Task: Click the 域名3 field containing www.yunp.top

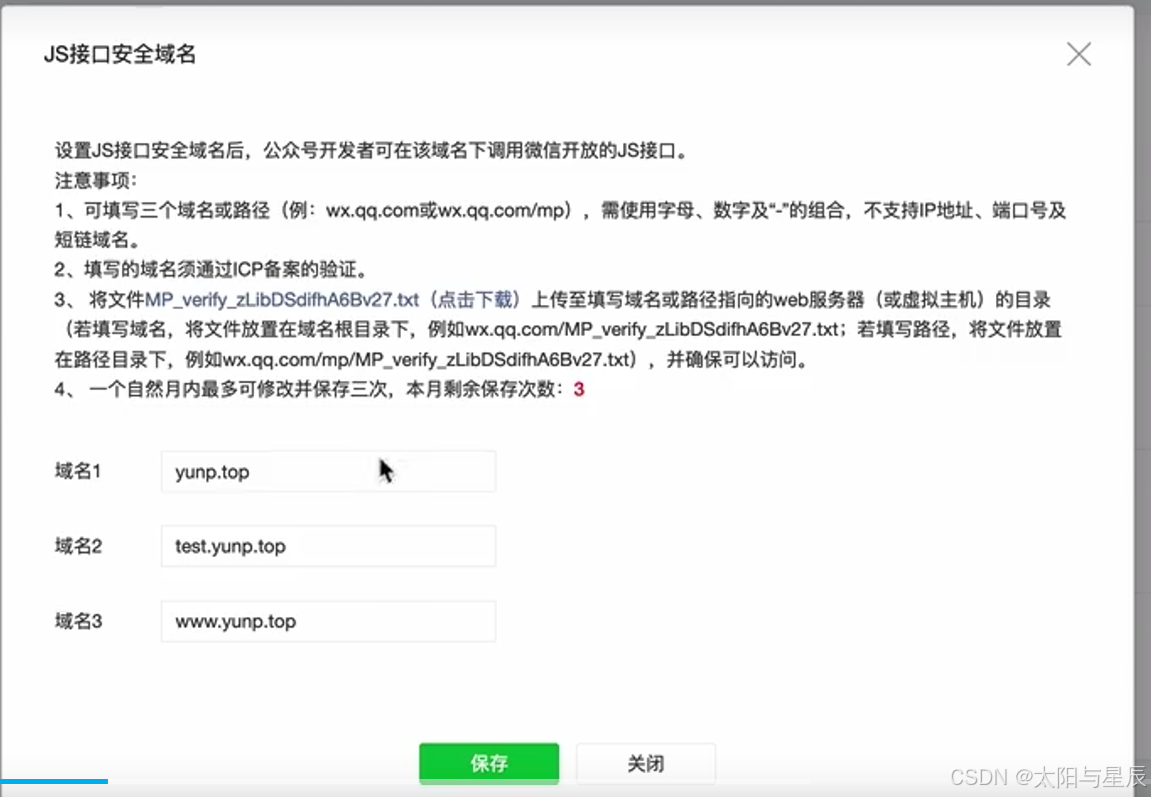Action: [328, 621]
